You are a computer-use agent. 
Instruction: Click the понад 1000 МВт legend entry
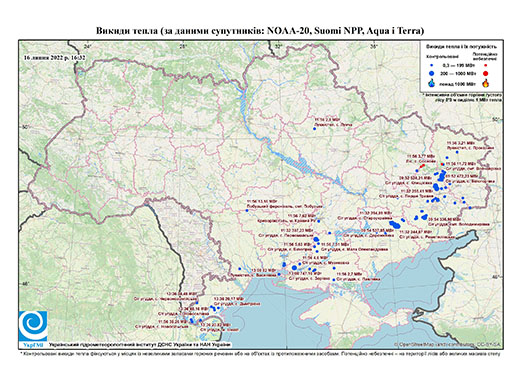pyautogui.click(x=457, y=83)
